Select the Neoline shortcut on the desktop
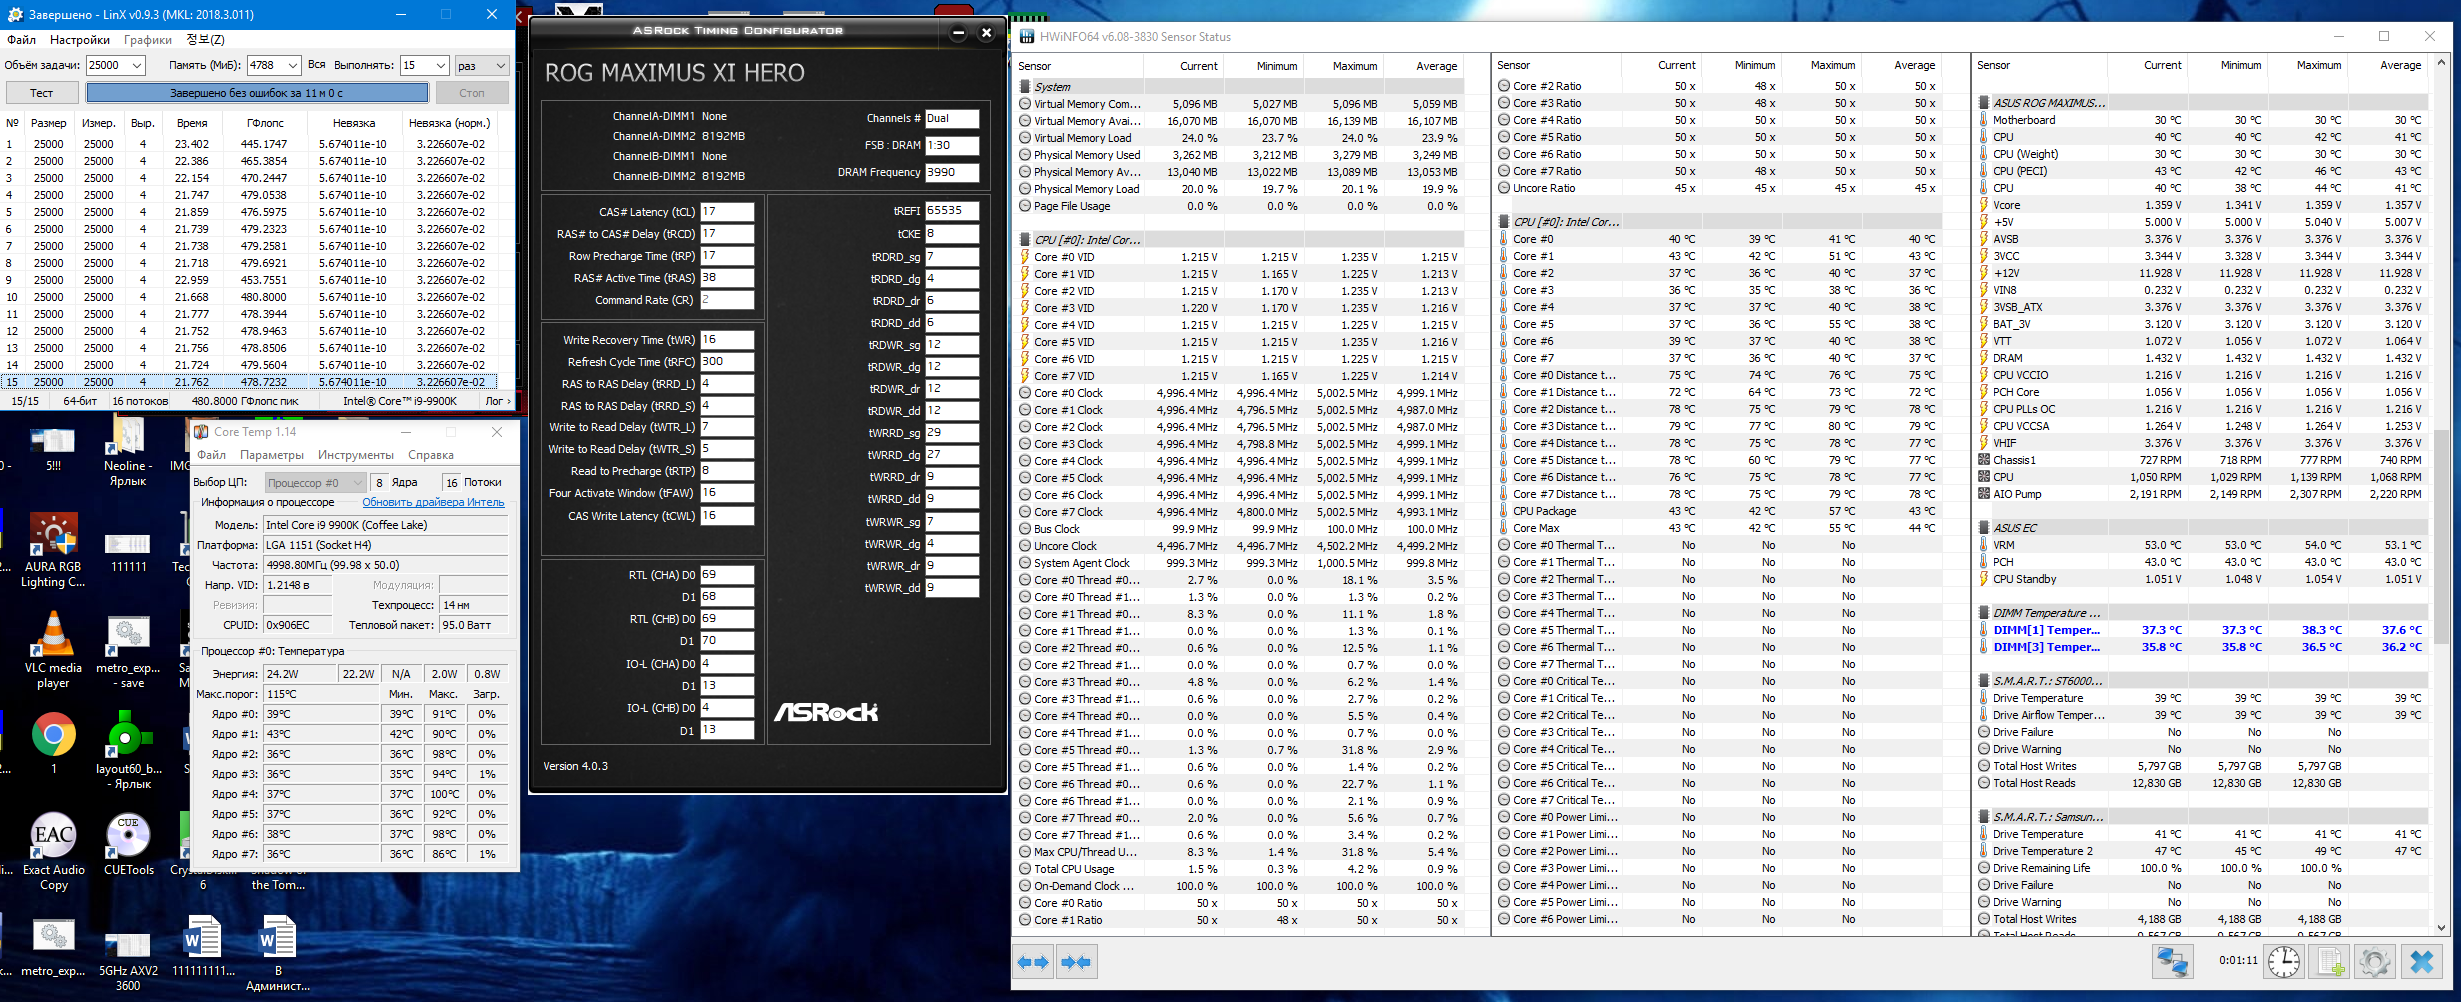The width and height of the screenshot is (2461, 1002). coord(128,452)
